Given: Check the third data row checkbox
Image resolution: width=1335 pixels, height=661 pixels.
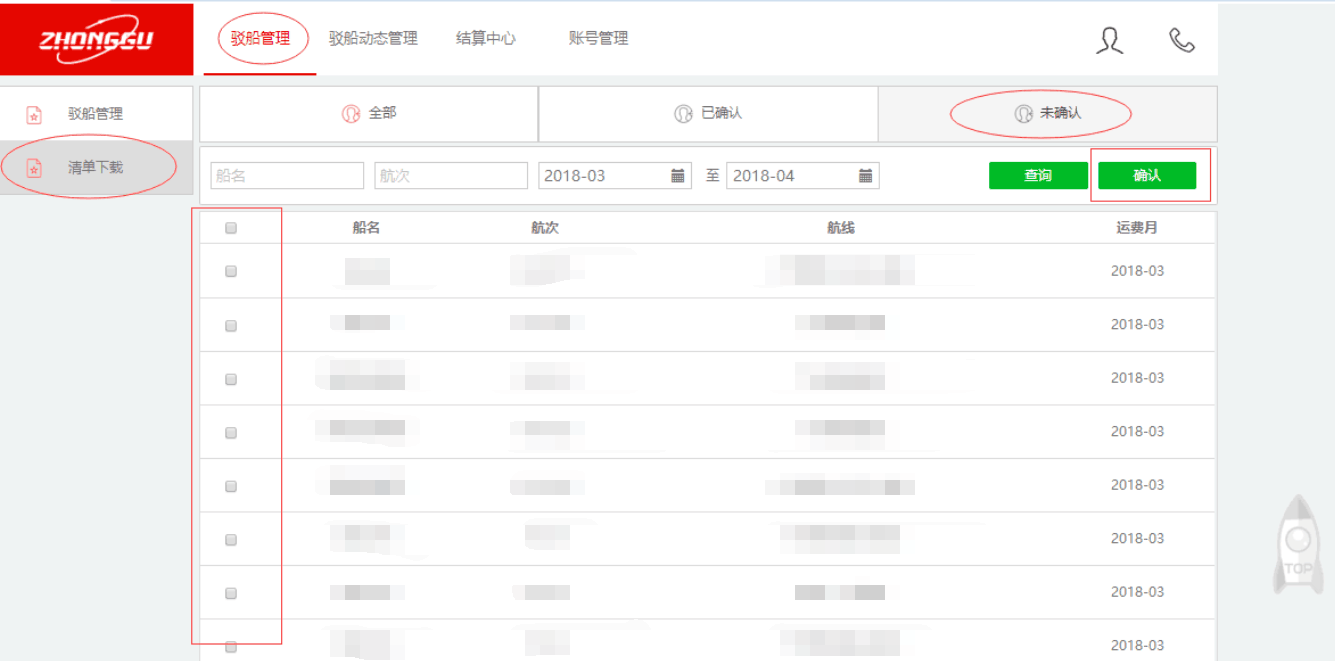Looking at the screenshot, I should [231, 379].
